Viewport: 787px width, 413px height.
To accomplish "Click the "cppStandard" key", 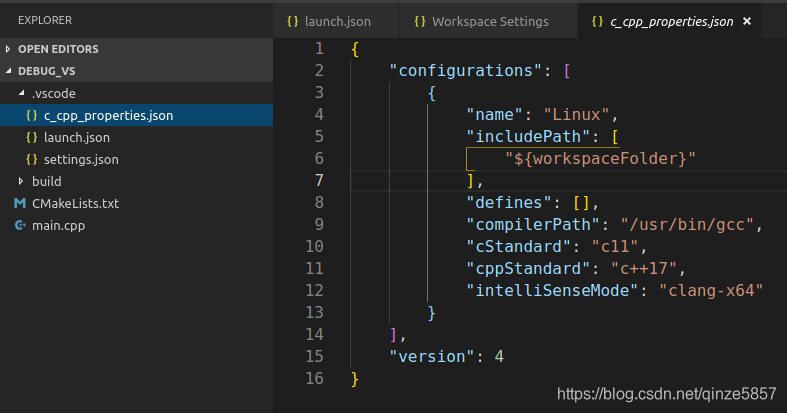I will tap(528, 268).
